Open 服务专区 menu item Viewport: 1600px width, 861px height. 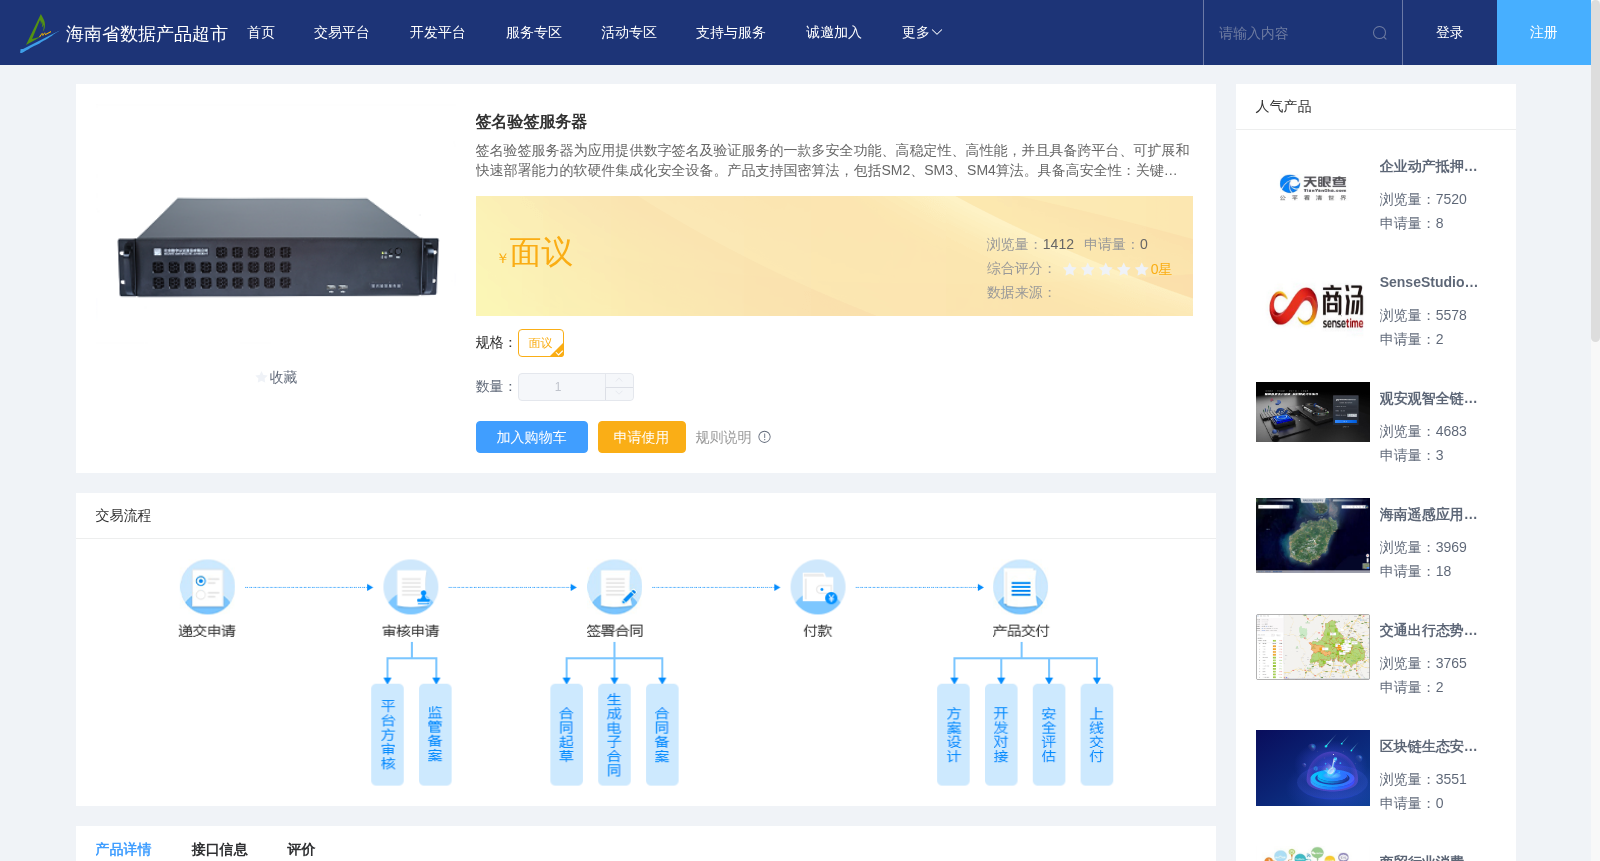point(534,33)
